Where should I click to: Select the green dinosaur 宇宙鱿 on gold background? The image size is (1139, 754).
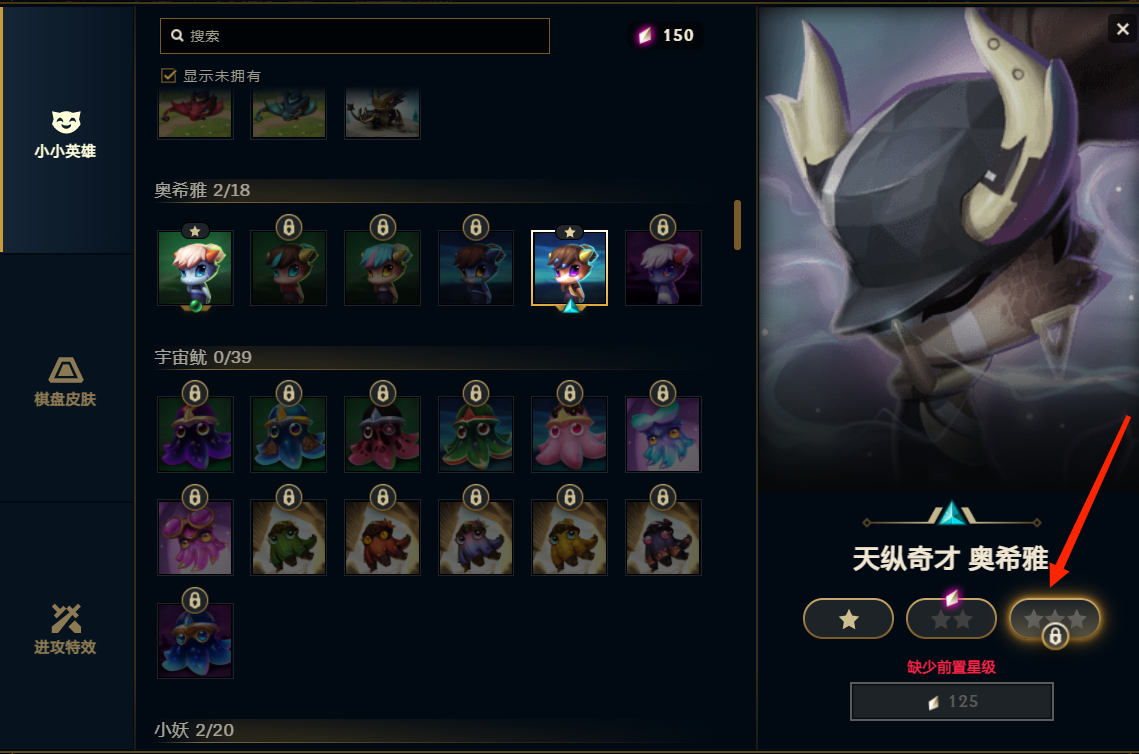pyautogui.click(x=289, y=538)
